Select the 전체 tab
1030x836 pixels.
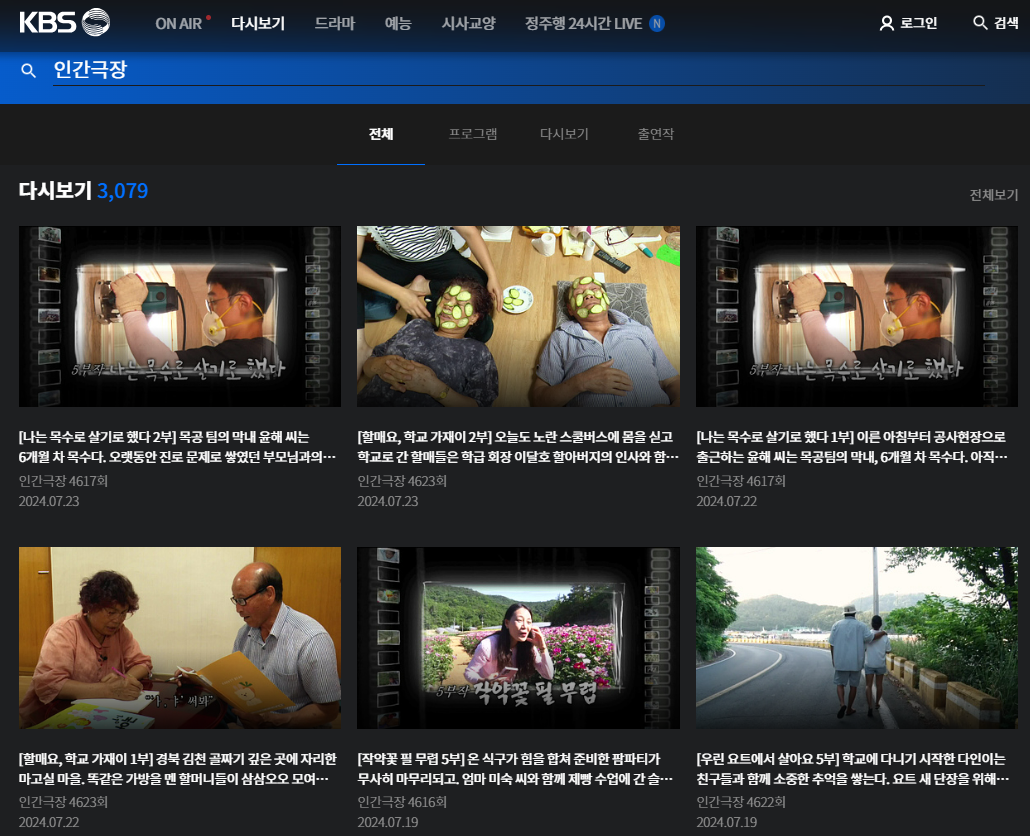[x=381, y=134]
